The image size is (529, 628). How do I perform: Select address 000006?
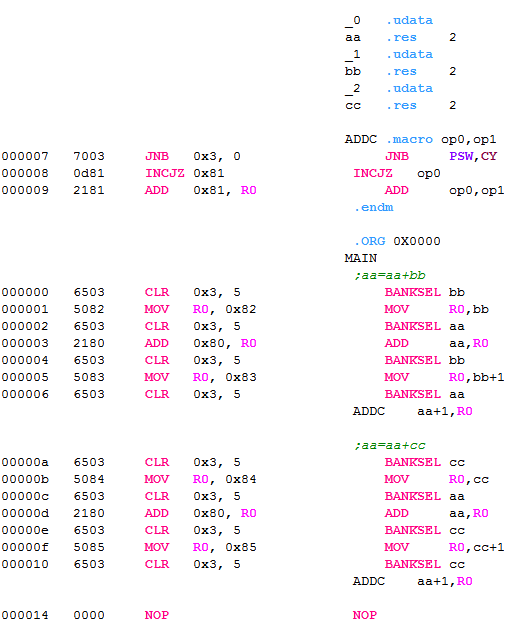tap(25, 395)
